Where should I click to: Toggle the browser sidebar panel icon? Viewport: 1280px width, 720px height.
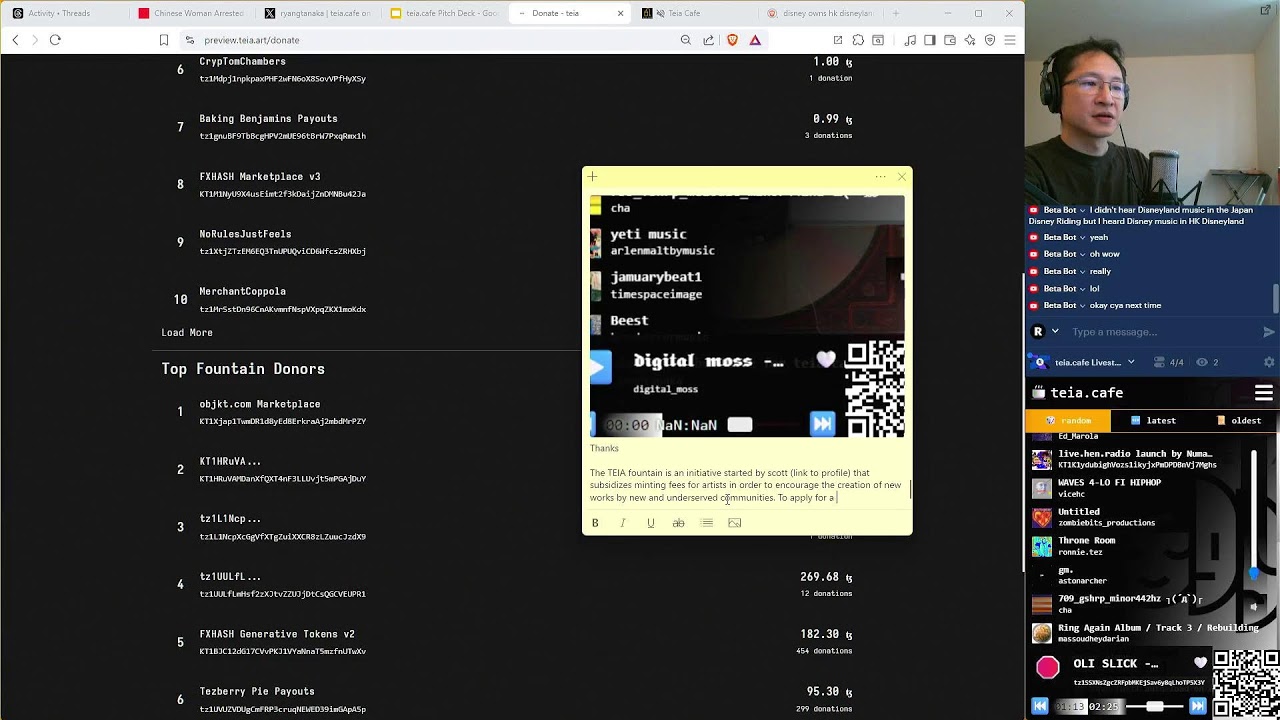click(x=930, y=40)
